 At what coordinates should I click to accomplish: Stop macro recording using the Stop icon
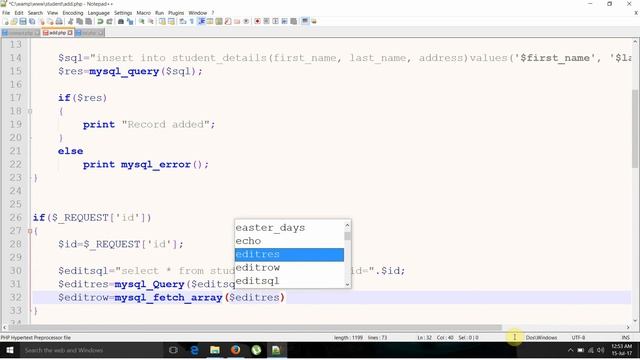pos(266,21)
